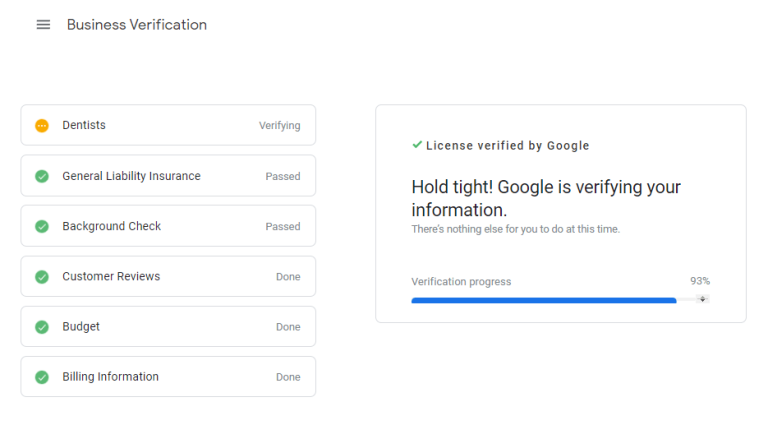Click the green checkmark next to License verified
Screen dimensions: 768x425
coord(417,144)
